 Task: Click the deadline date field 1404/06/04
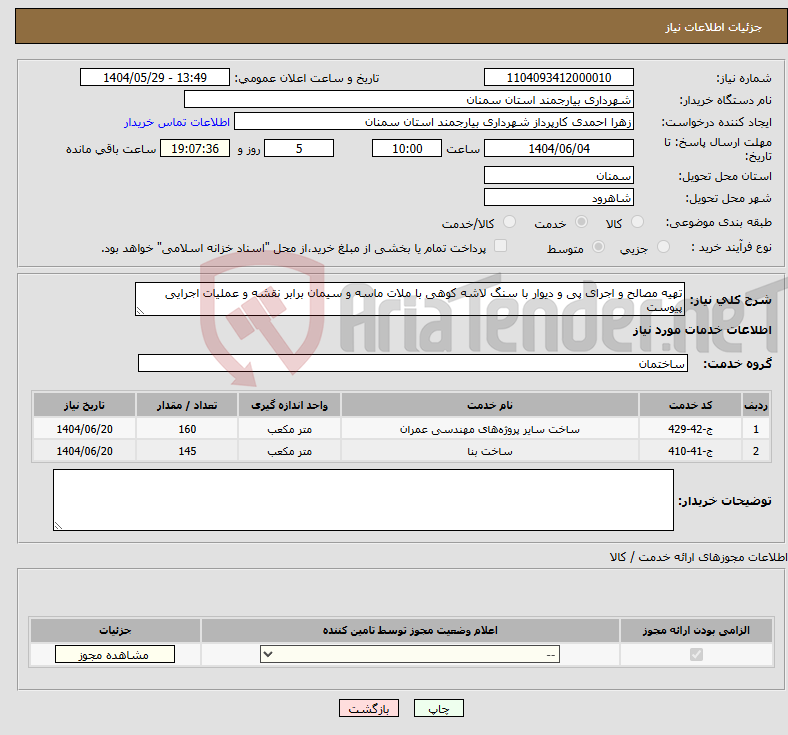pyautogui.click(x=558, y=148)
